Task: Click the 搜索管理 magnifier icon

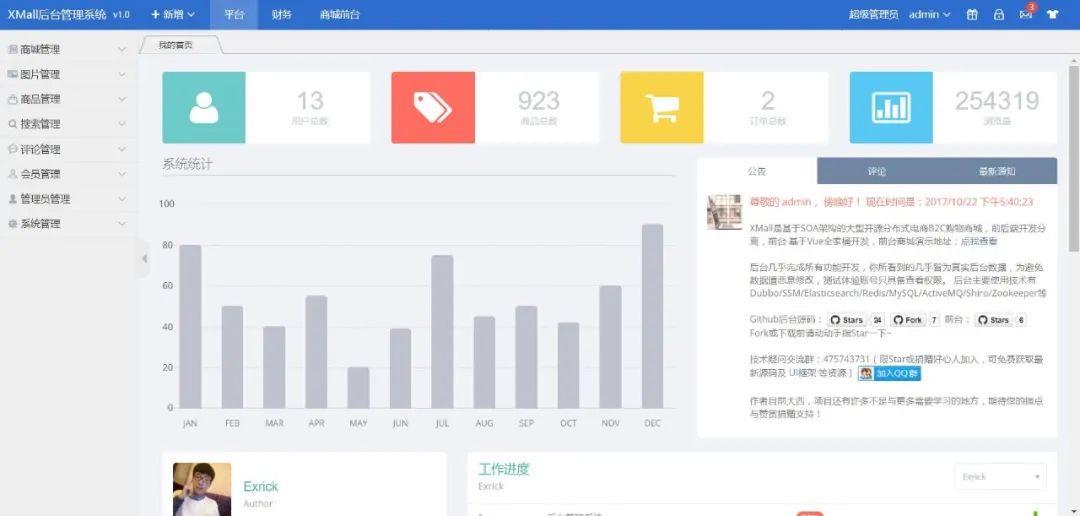Action: pyautogui.click(x=12, y=124)
